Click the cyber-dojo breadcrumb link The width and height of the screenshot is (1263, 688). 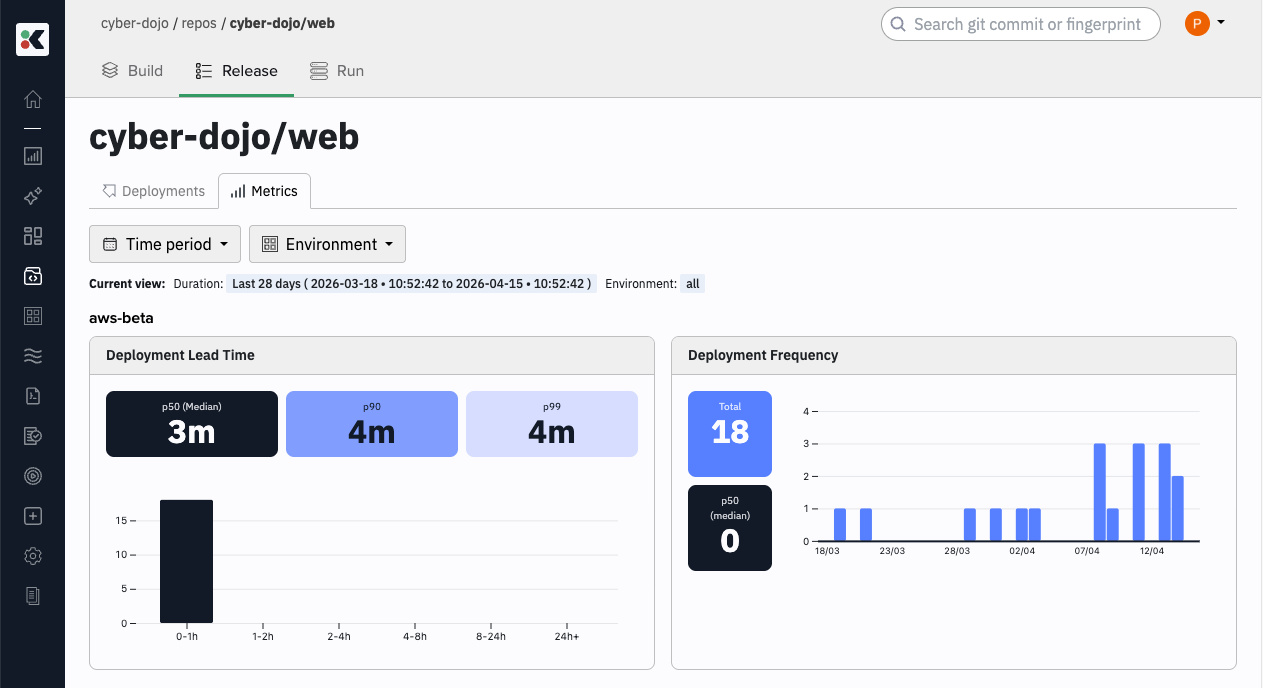[135, 23]
